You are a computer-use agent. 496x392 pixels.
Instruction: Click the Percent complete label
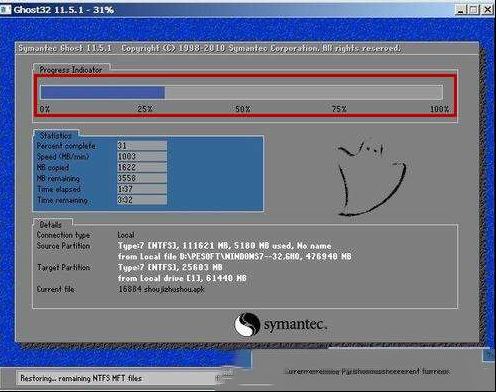tap(66, 146)
